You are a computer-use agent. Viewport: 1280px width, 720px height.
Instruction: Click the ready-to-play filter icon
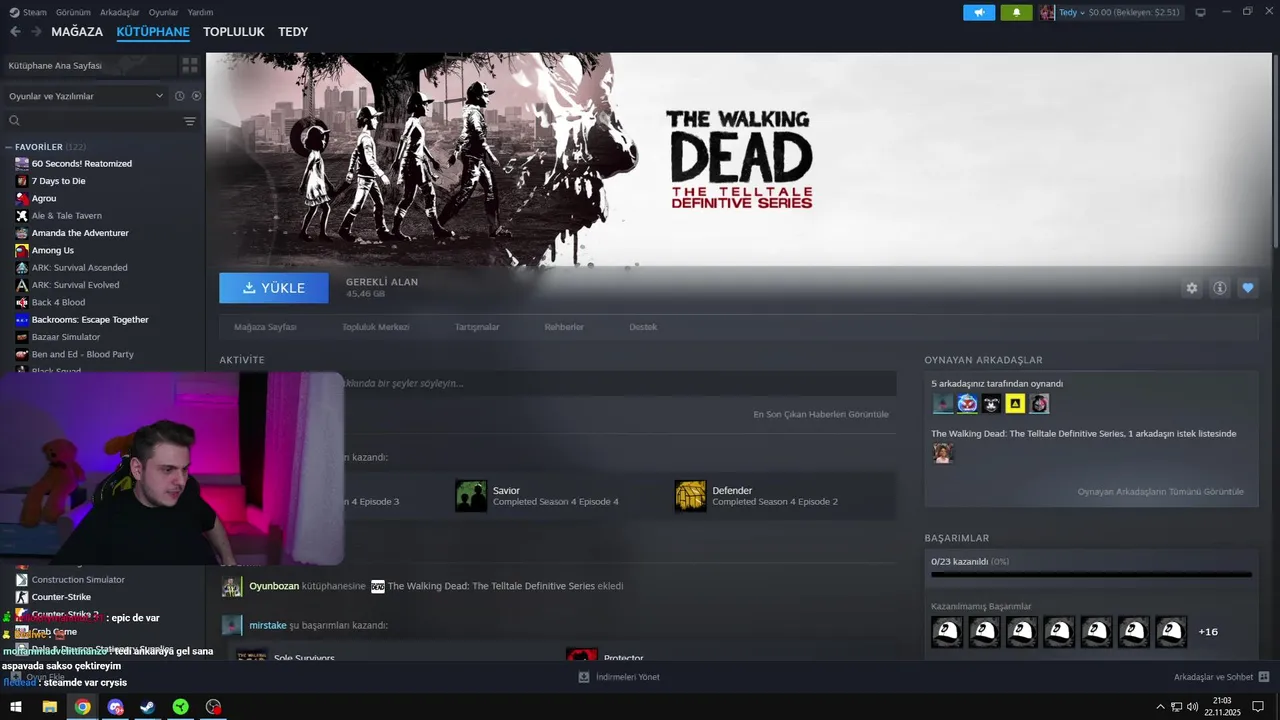click(196, 96)
